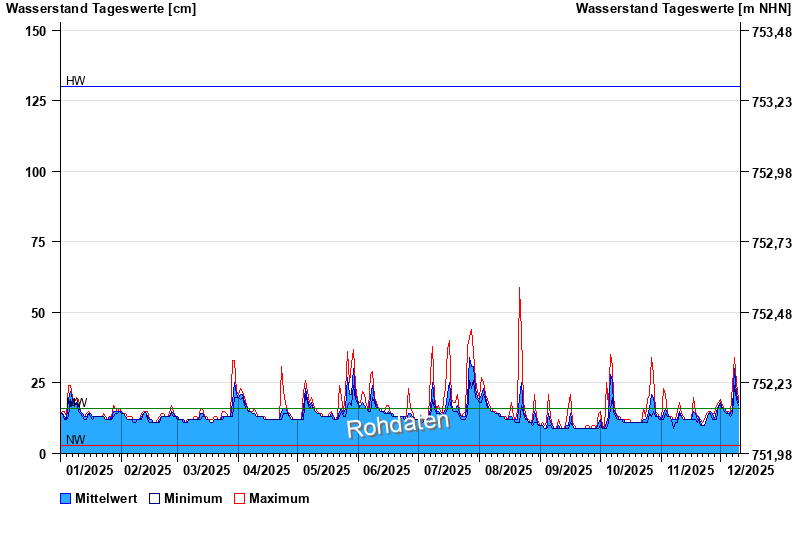Click the 100 value on the left axis
800x550 pixels.
pyautogui.click(x=36, y=172)
